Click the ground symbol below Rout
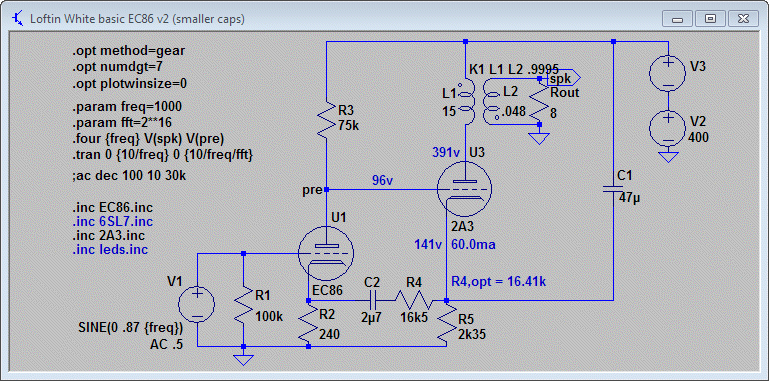Image resolution: width=769 pixels, height=381 pixels. 539,138
